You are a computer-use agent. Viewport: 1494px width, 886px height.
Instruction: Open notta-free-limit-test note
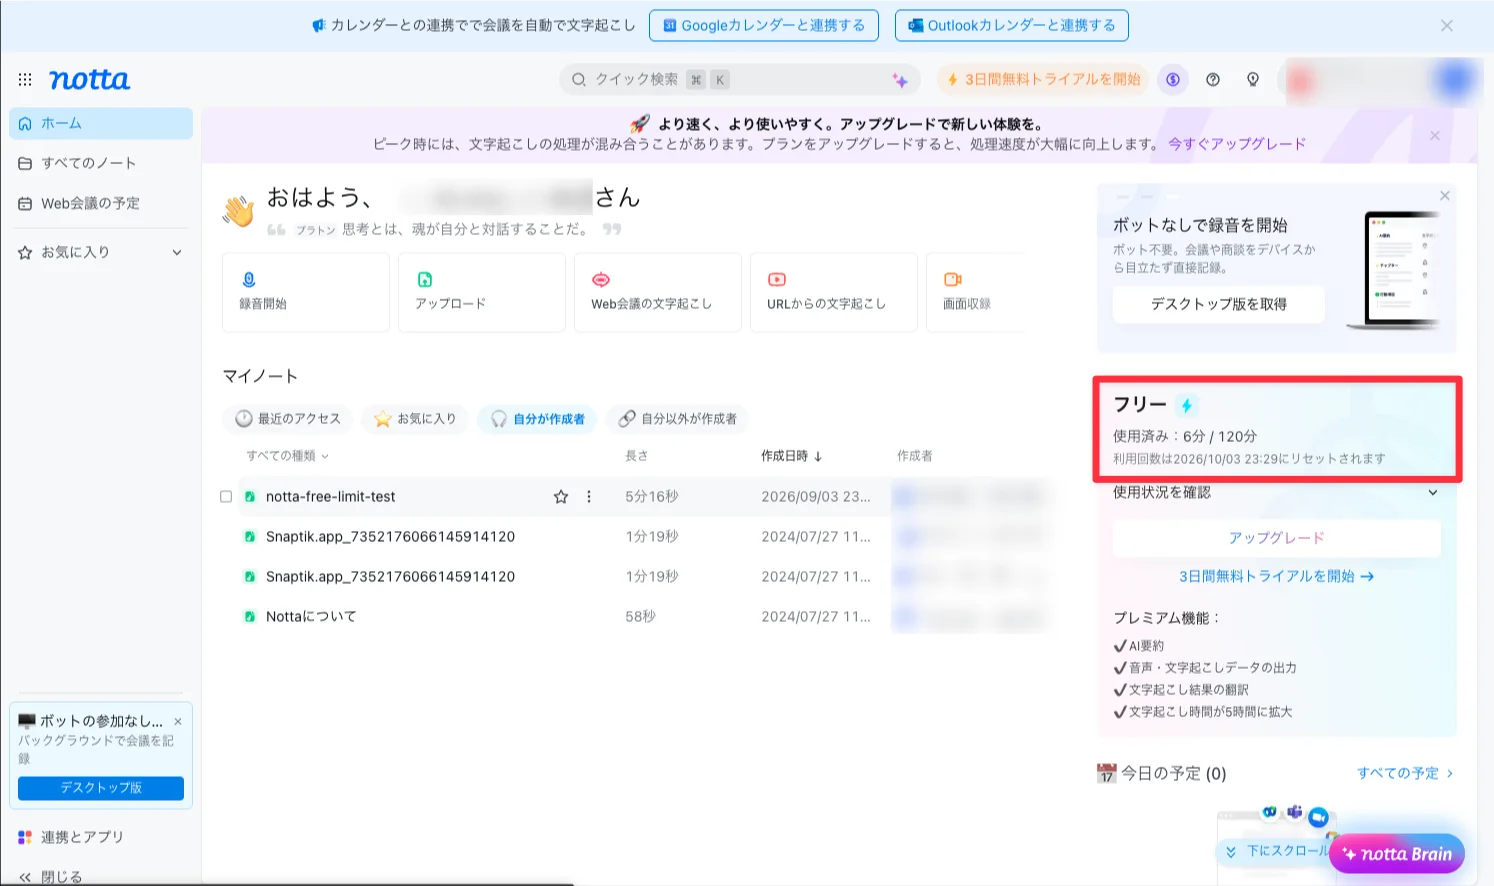pos(331,496)
